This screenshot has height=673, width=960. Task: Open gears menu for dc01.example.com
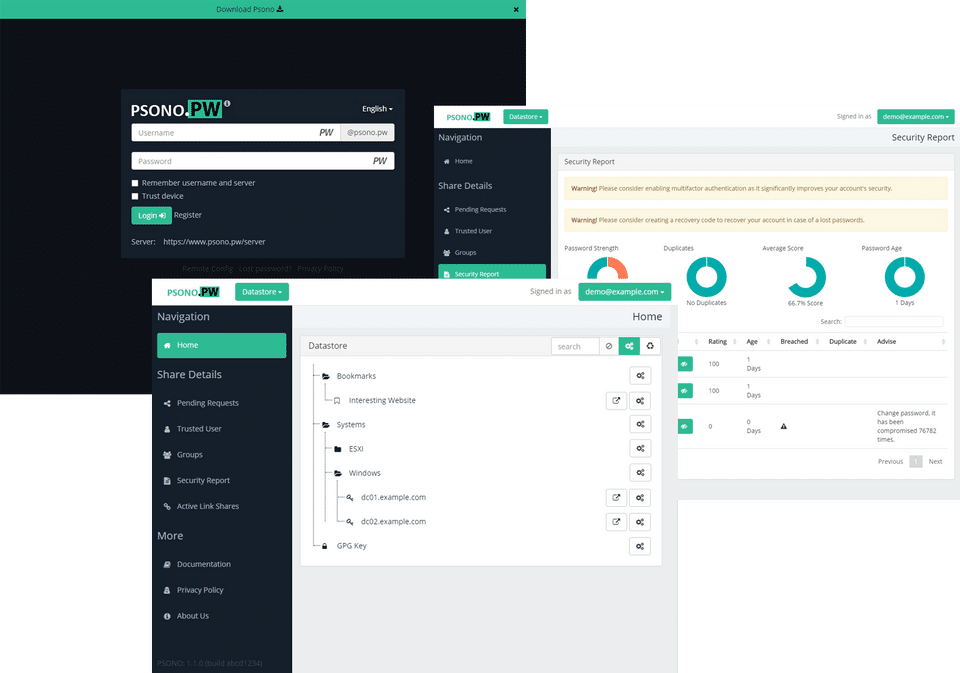(x=640, y=498)
